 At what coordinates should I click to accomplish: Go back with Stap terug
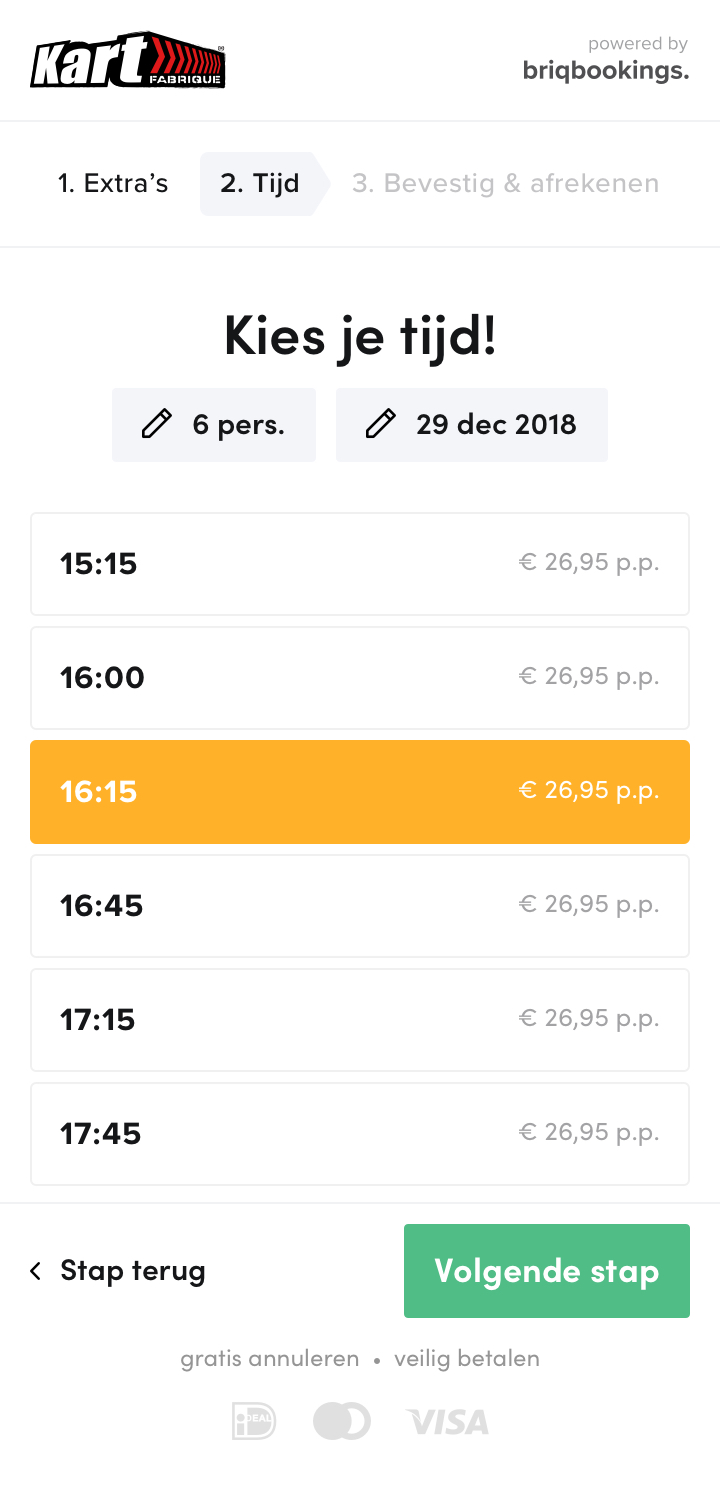(x=132, y=1271)
